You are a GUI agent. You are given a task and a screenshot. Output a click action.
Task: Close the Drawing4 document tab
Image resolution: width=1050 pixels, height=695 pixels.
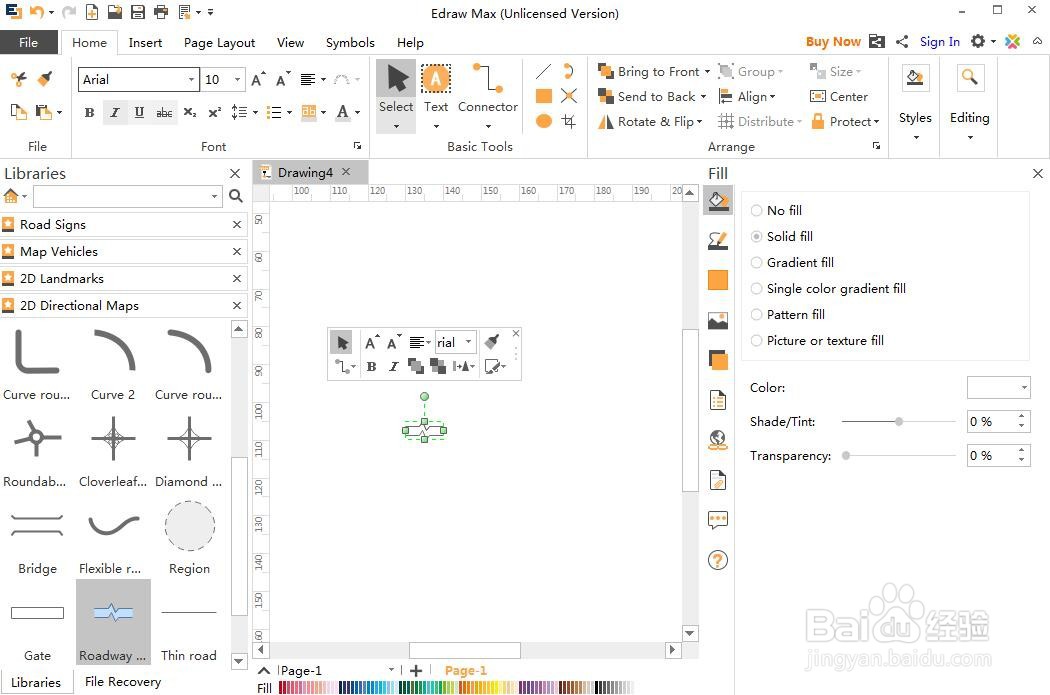point(346,171)
